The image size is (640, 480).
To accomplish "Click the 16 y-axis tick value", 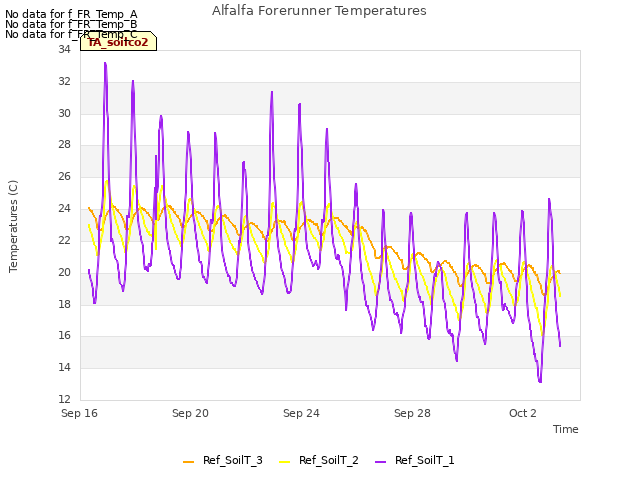I will 64,336.
